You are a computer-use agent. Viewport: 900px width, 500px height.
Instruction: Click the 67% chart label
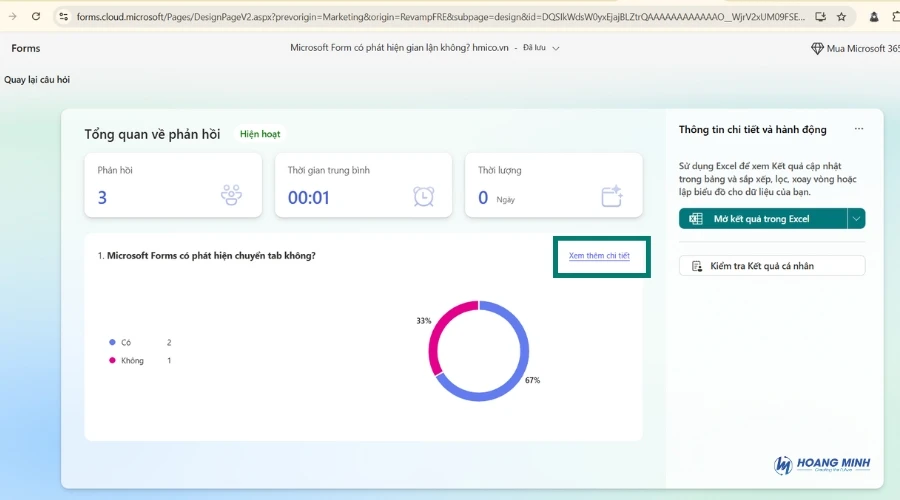532,380
